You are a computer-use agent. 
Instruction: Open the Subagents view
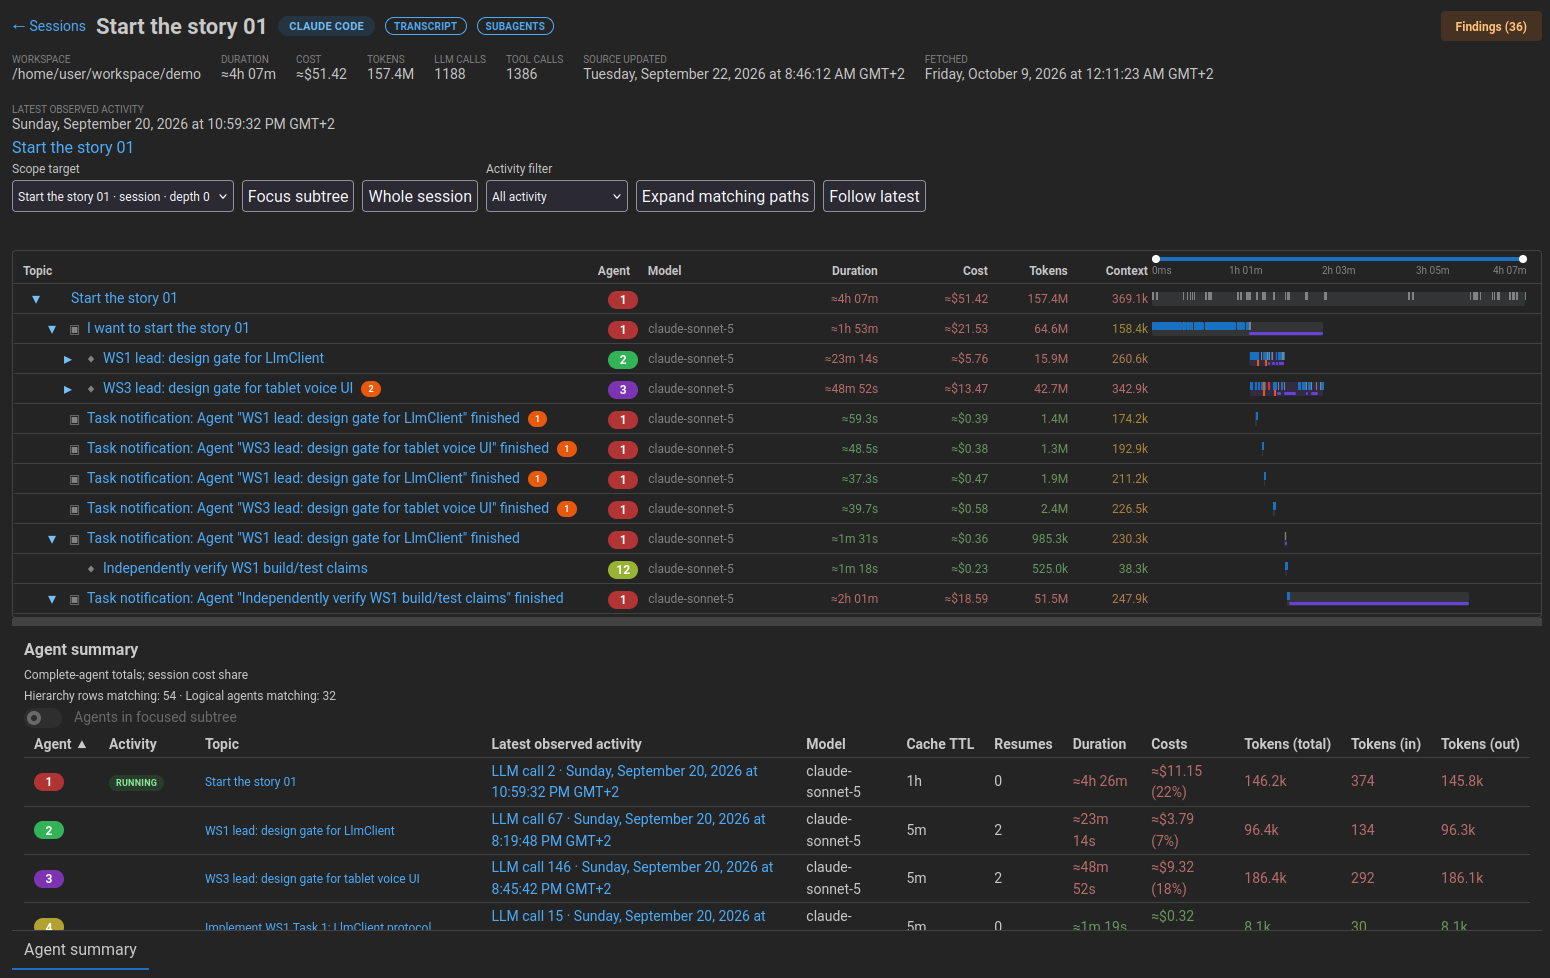click(515, 26)
